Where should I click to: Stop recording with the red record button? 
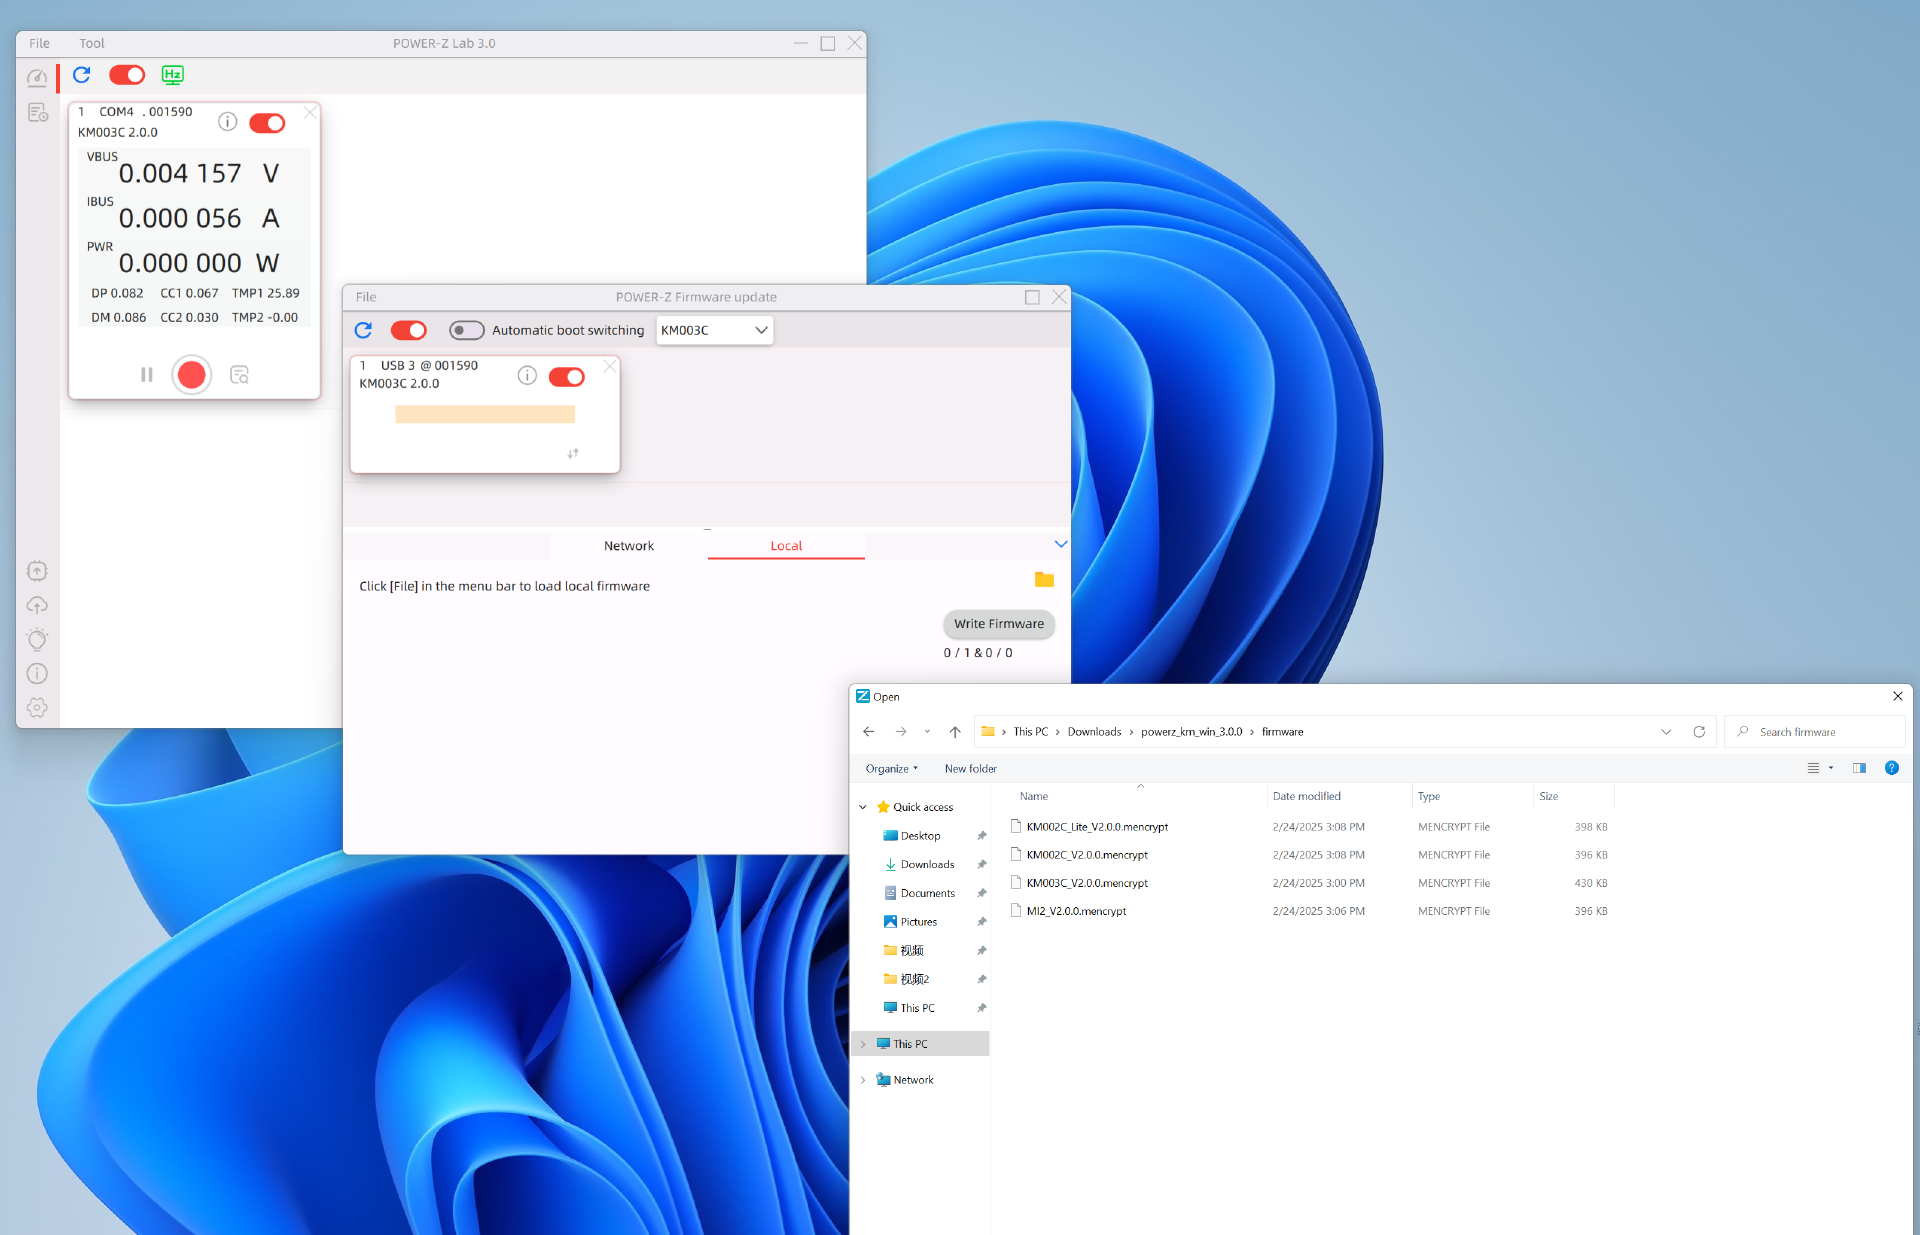[x=191, y=374]
